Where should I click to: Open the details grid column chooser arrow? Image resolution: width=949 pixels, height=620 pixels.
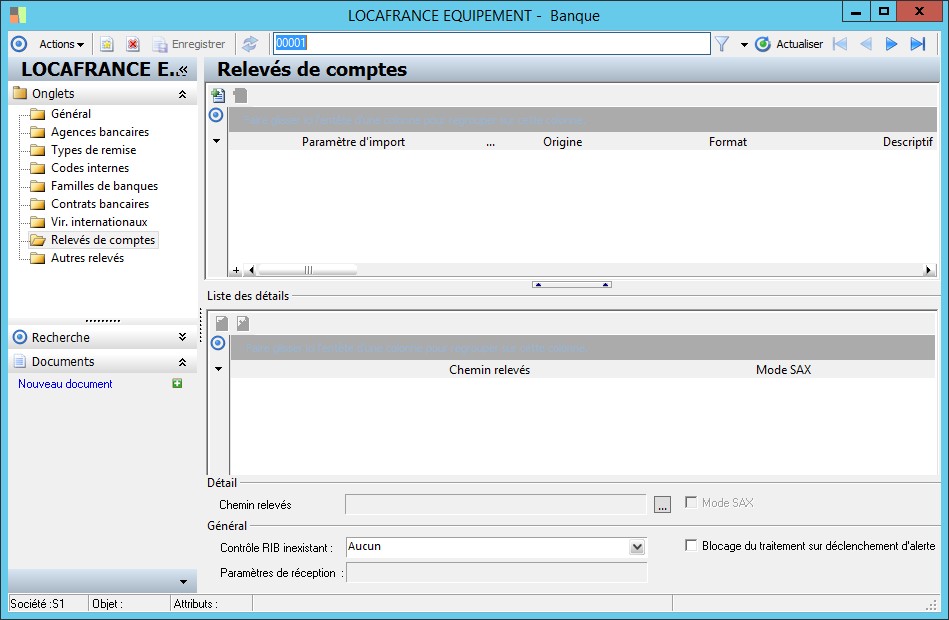coord(218,369)
